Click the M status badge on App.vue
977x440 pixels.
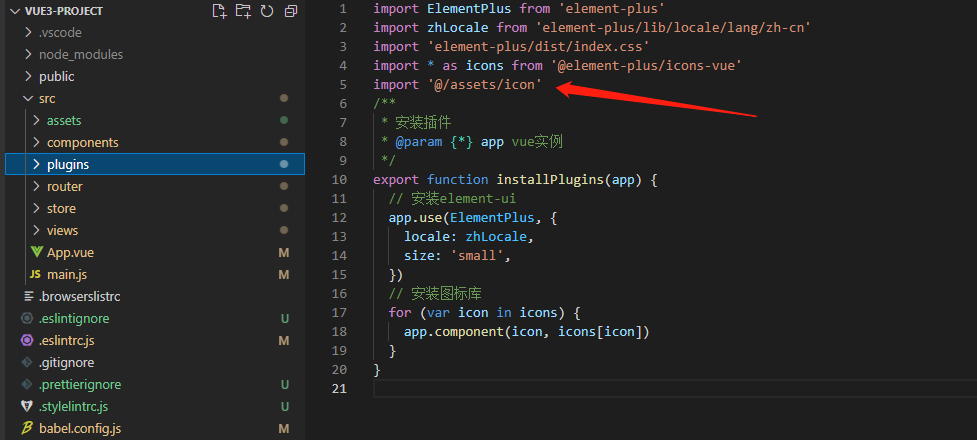pyautogui.click(x=284, y=252)
